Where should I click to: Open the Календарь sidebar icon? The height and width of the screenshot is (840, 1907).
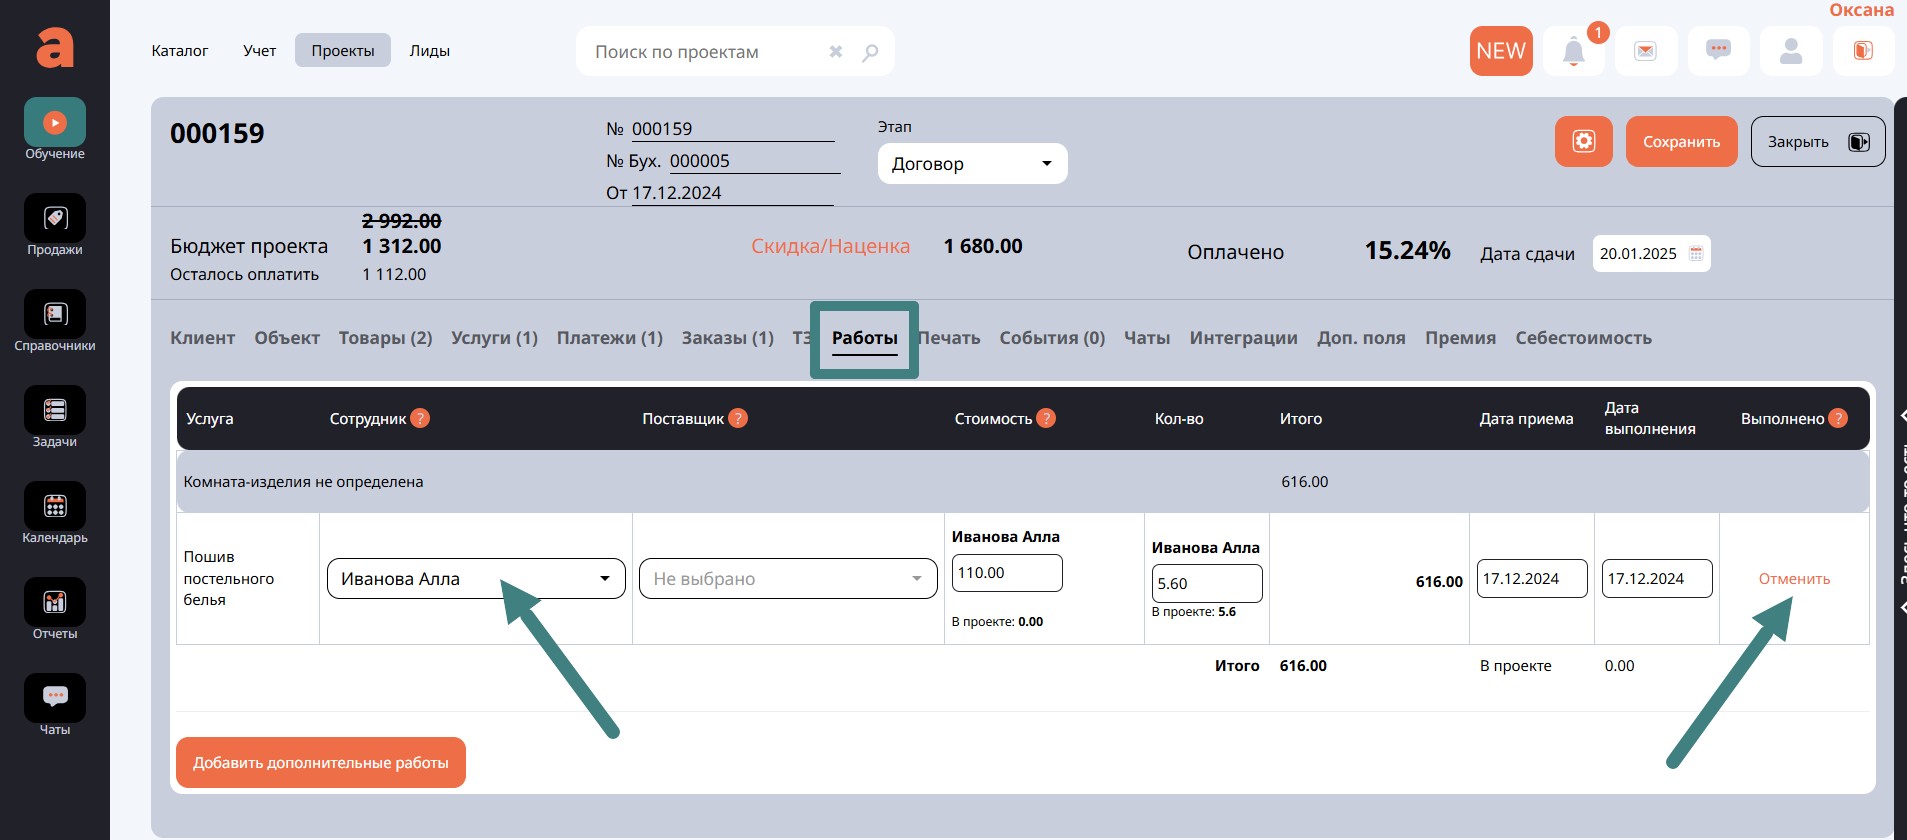coord(55,507)
